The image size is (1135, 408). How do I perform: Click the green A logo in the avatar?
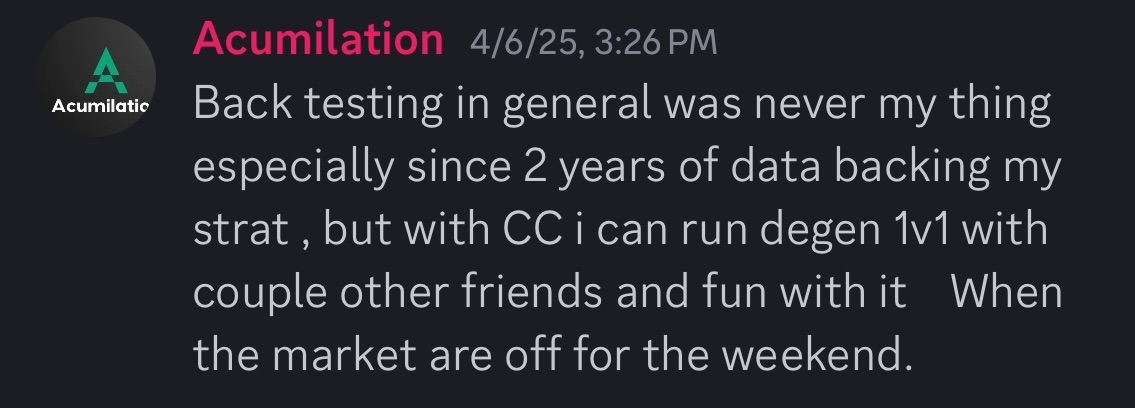point(99,68)
